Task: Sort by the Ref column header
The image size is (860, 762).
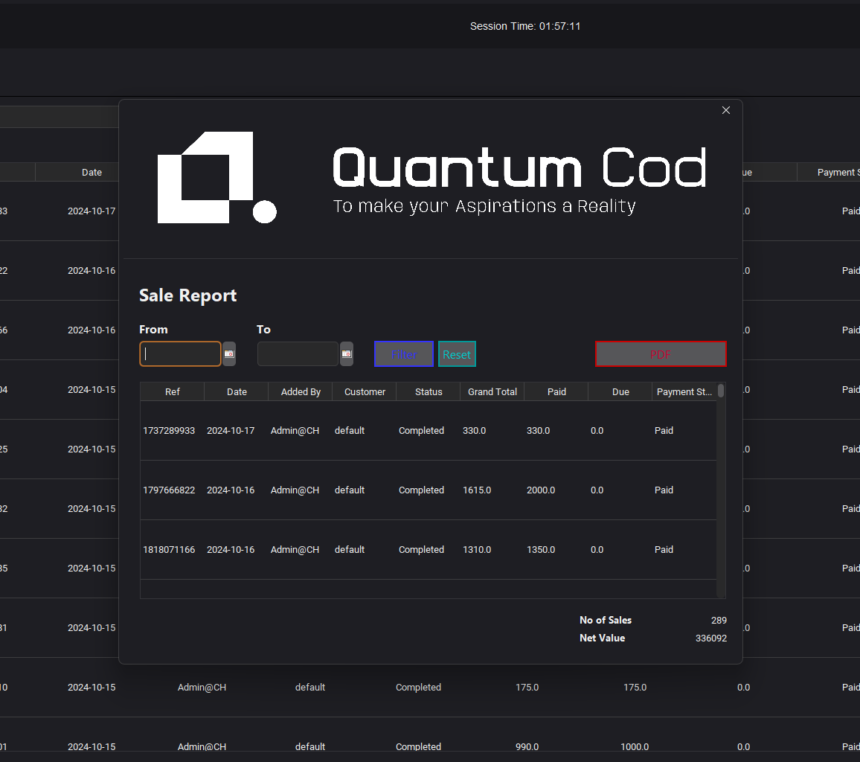Action: click(x=172, y=392)
